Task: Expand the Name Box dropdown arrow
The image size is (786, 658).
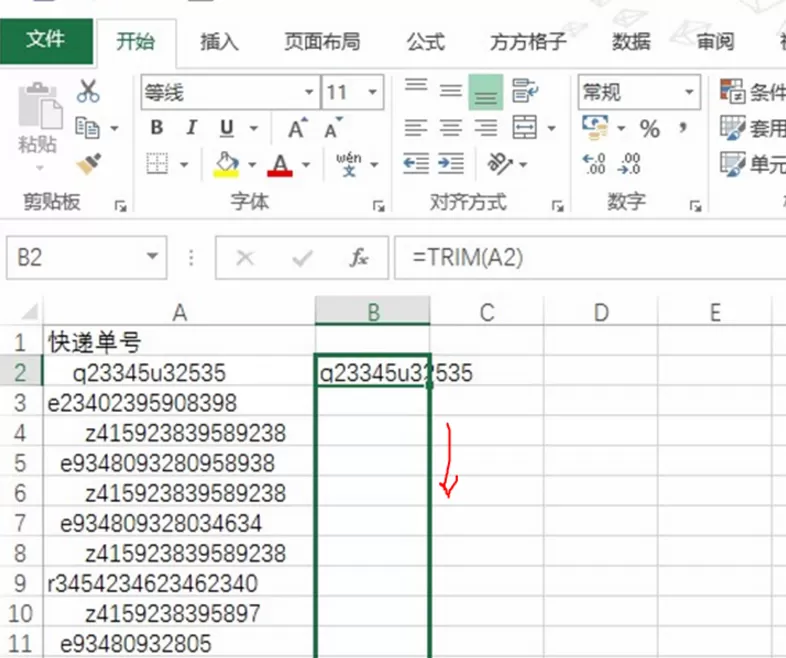Action: [x=152, y=257]
